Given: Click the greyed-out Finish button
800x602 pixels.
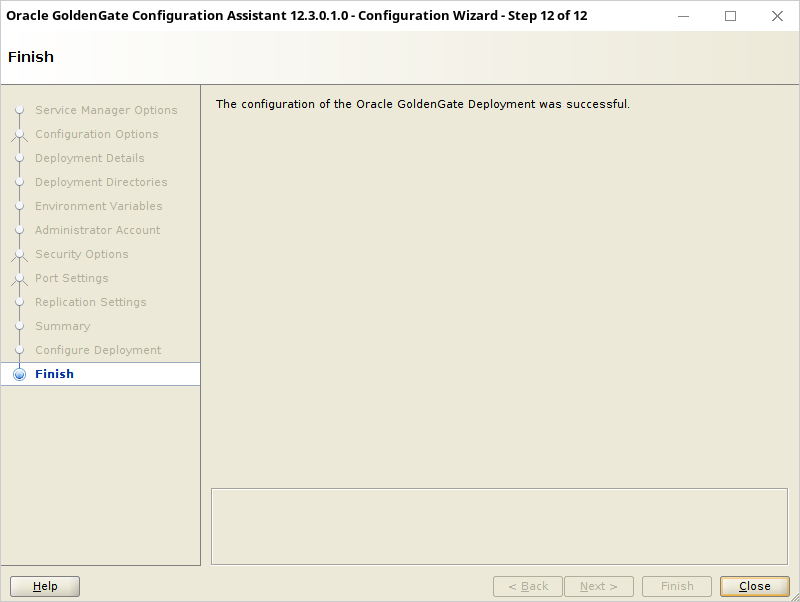Looking at the screenshot, I should tap(677, 586).
